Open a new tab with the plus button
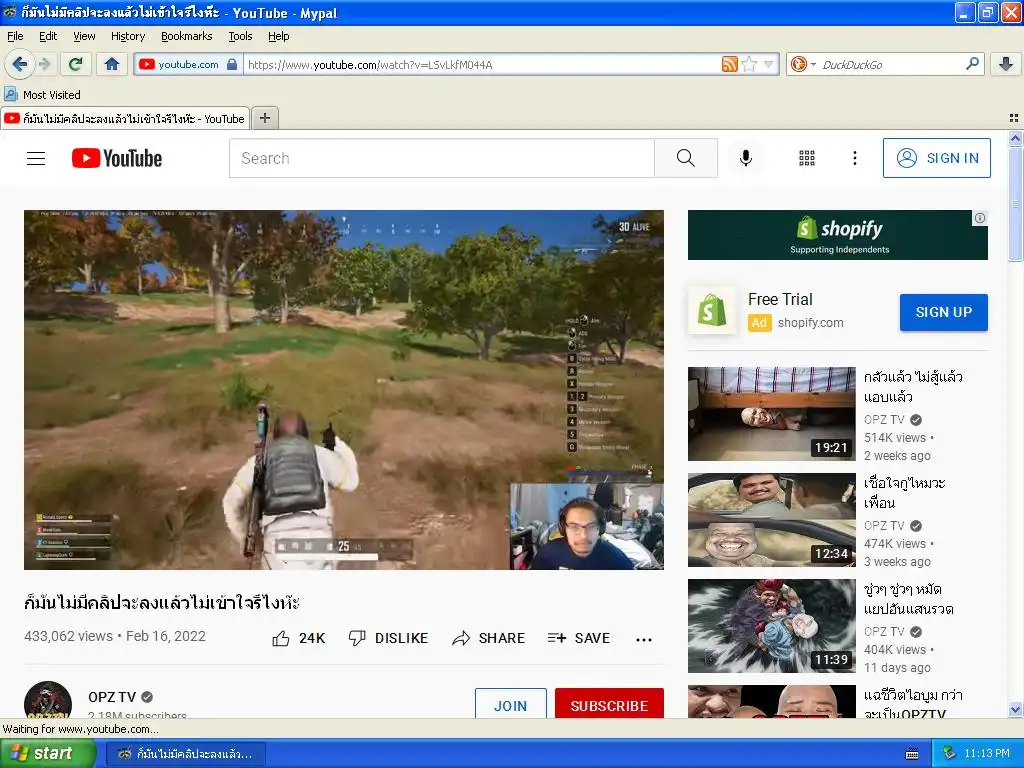The height and width of the screenshot is (768, 1024). click(x=264, y=118)
